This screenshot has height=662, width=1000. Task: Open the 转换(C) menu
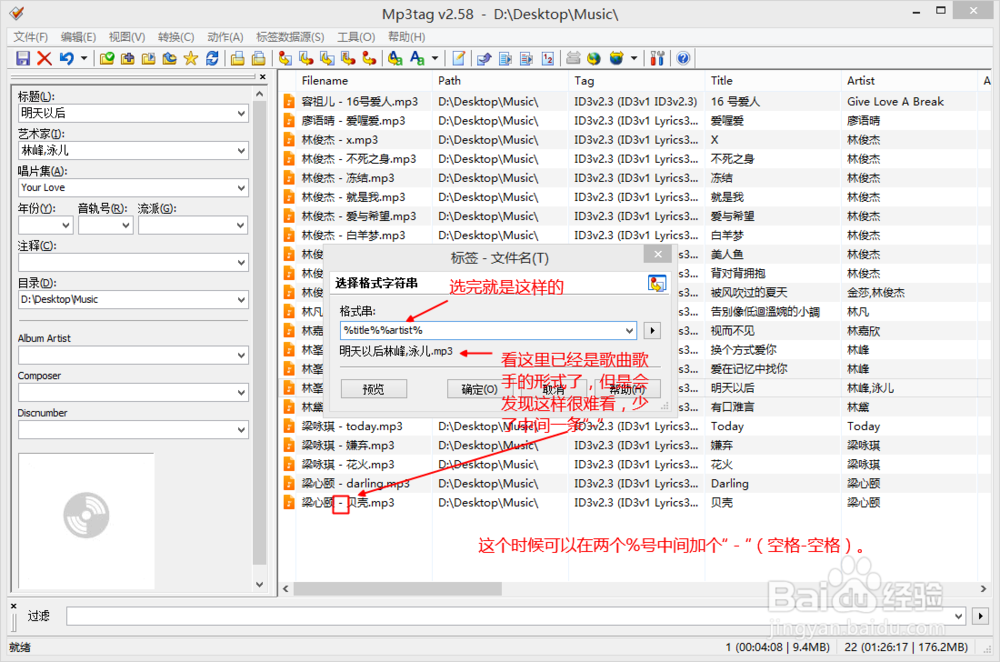click(176, 37)
